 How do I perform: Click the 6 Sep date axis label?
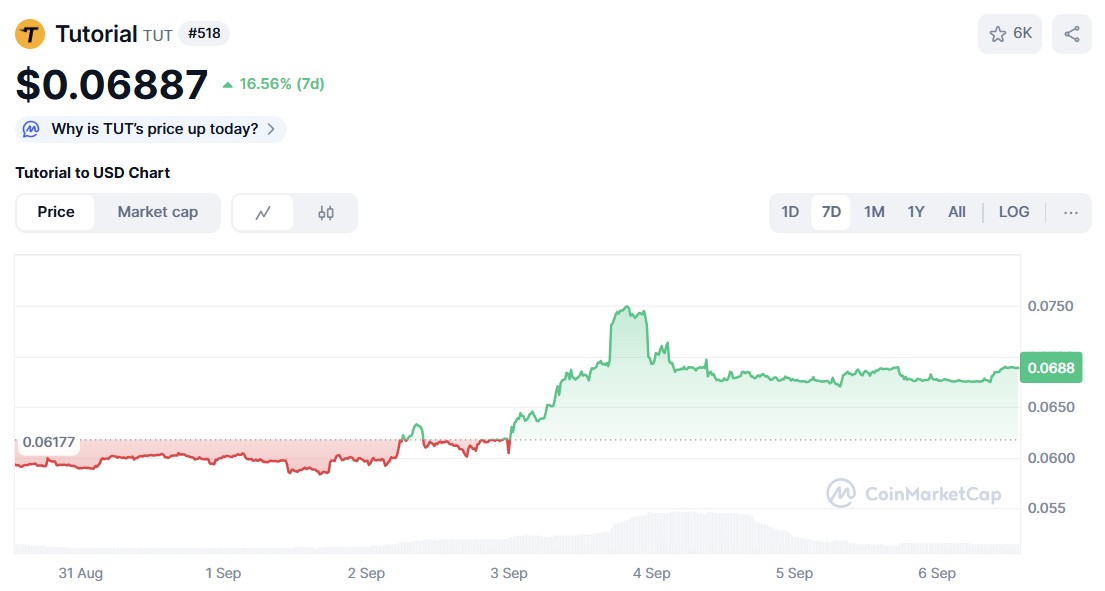pos(937,573)
